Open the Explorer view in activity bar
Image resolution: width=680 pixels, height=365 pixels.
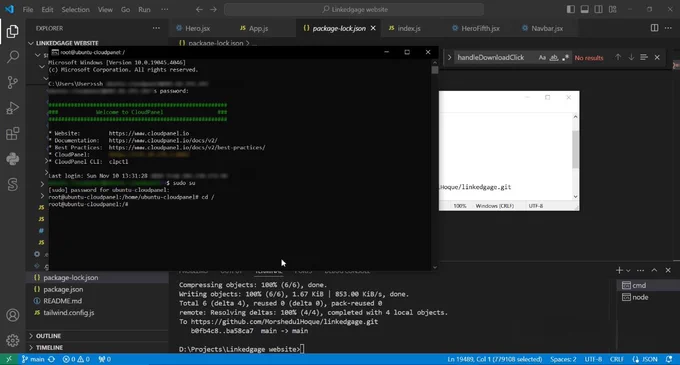click(13, 31)
